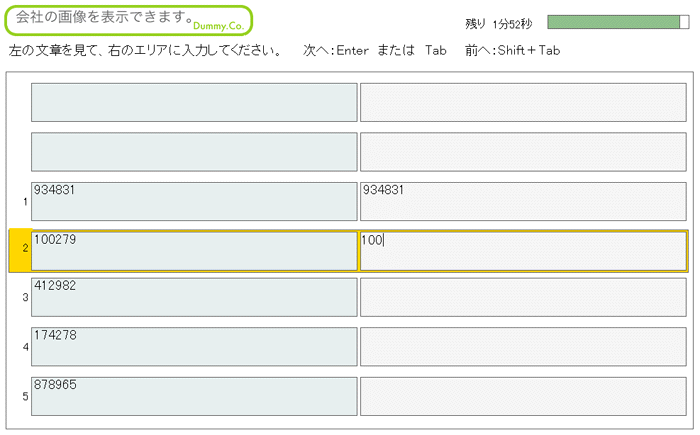Click the input field containing 934831
Screen dimensions: 700x435
[x=523, y=201]
